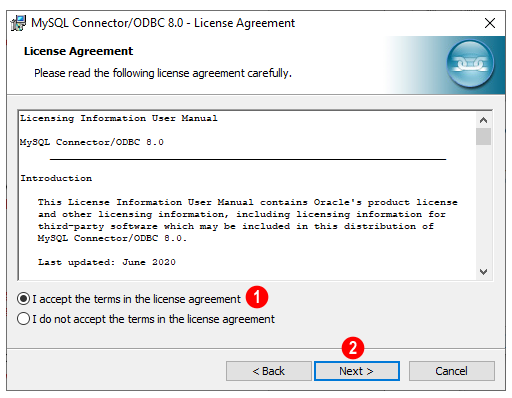This screenshot has height=398, width=512.
Task: Click the license scrollbar thumb
Action: (x=483, y=137)
